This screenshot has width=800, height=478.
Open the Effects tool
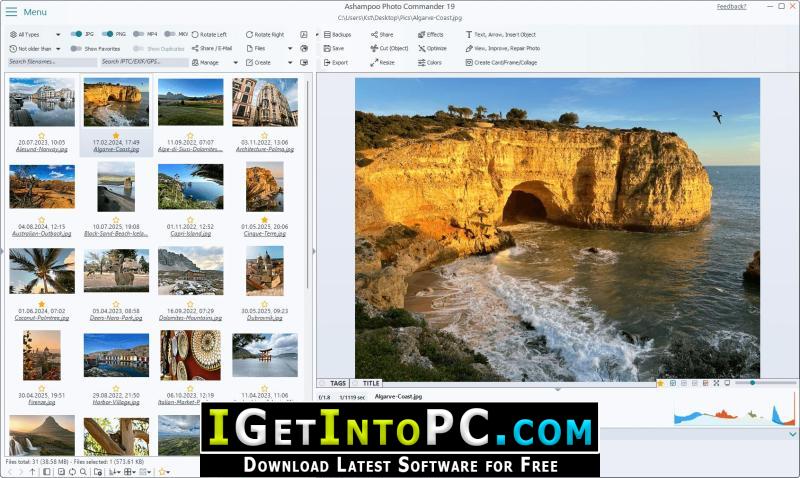coord(431,34)
